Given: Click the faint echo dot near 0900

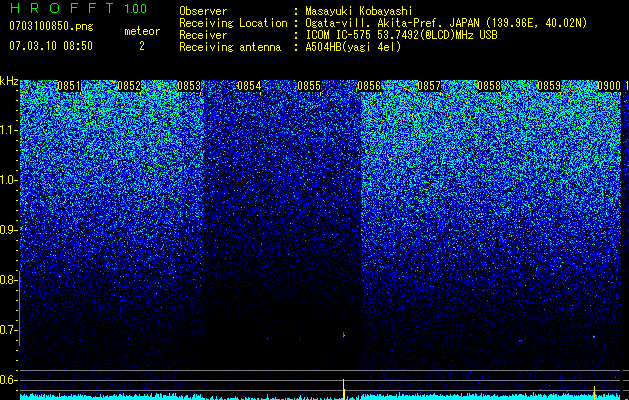Looking at the screenshot, I should pyautogui.click(x=594, y=337).
